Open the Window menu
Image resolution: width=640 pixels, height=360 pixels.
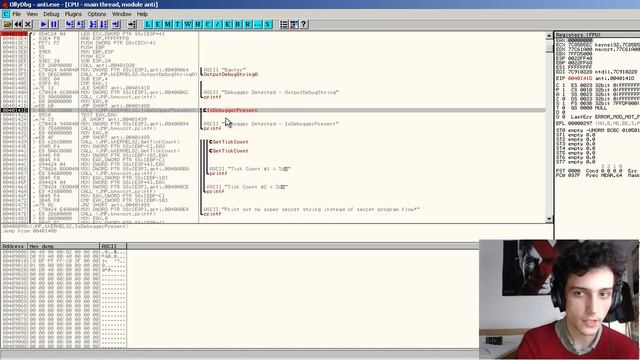click(122, 14)
